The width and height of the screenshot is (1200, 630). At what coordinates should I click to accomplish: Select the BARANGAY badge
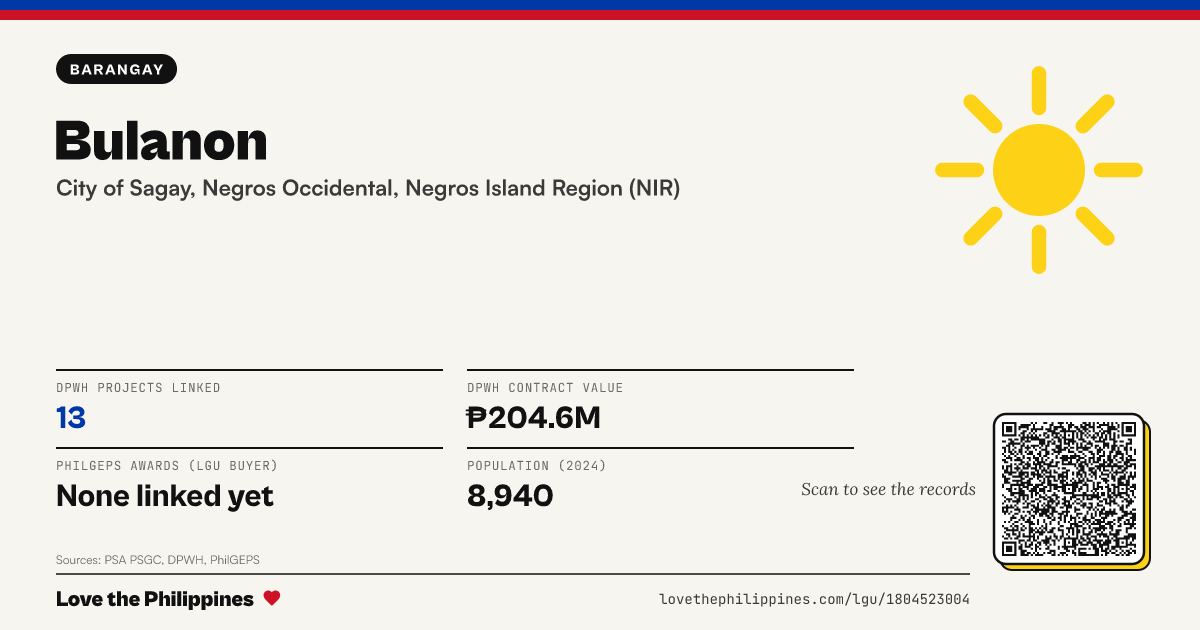pos(117,69)
